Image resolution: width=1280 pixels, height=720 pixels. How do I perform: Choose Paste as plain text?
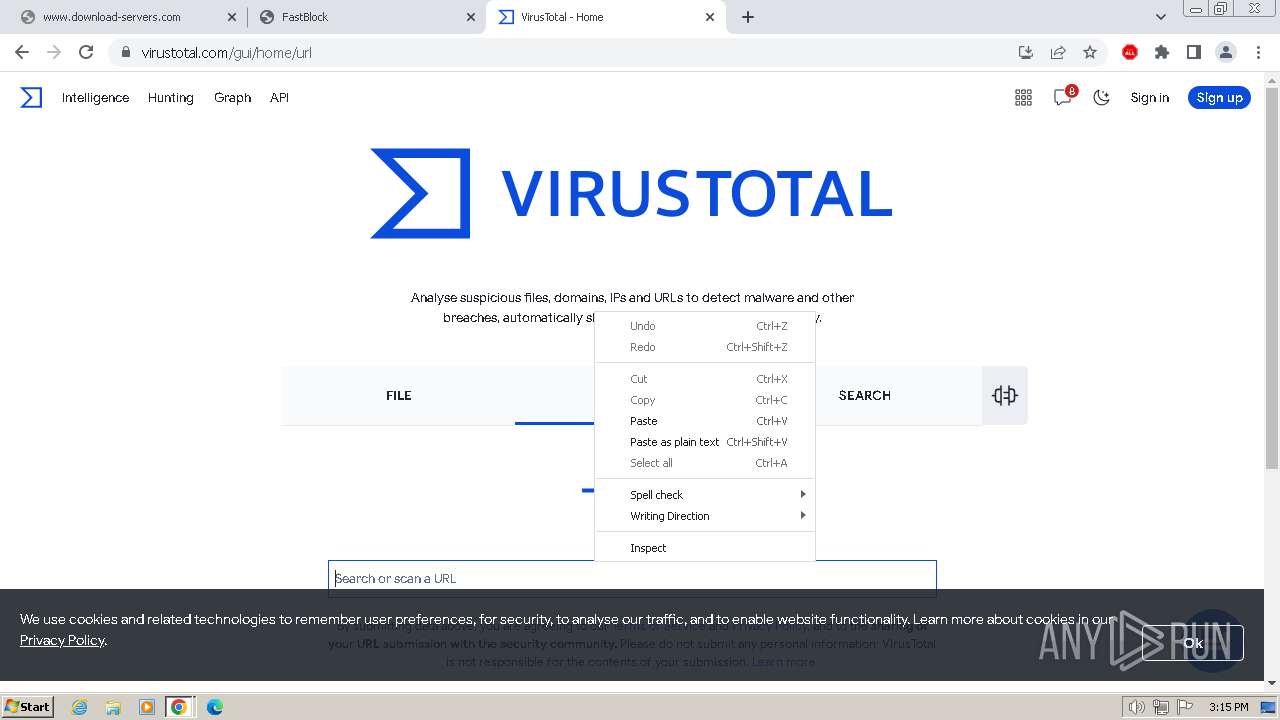click(x=705, y=442)
